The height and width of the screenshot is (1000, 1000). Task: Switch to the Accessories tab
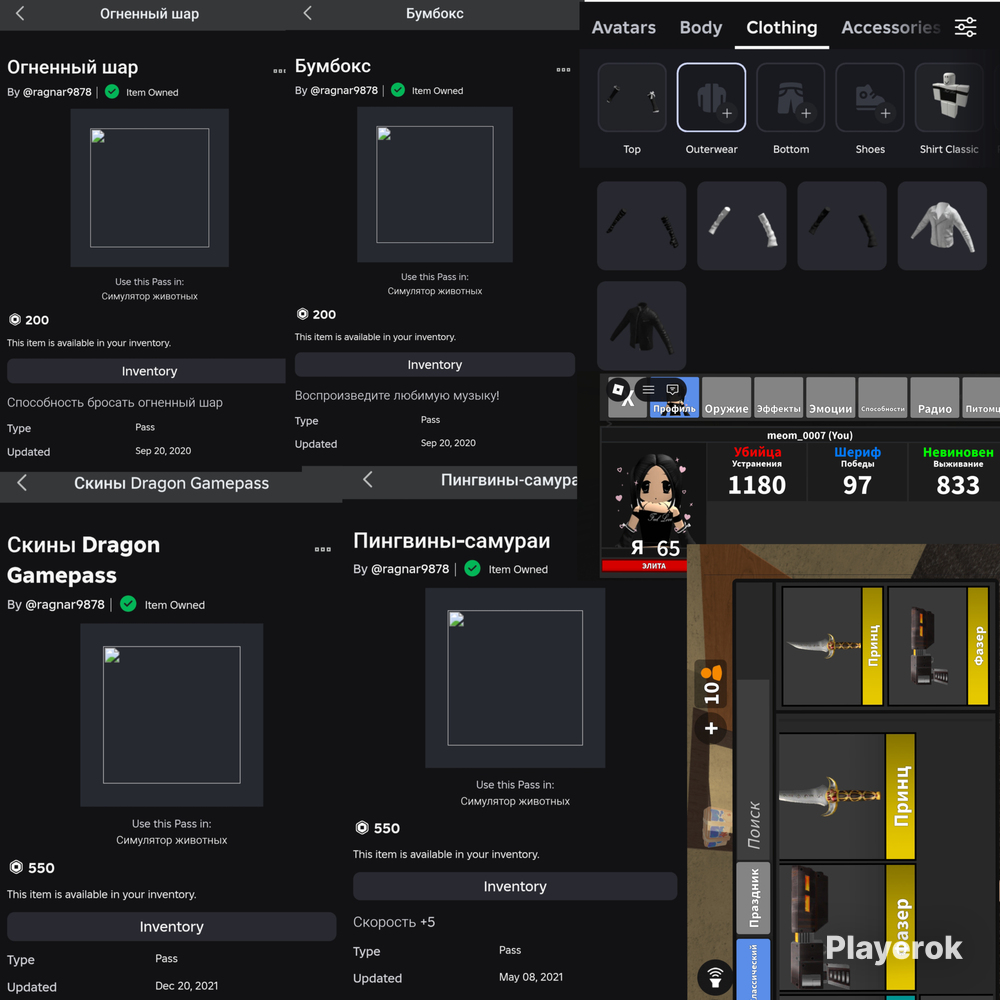click(890, 27)
